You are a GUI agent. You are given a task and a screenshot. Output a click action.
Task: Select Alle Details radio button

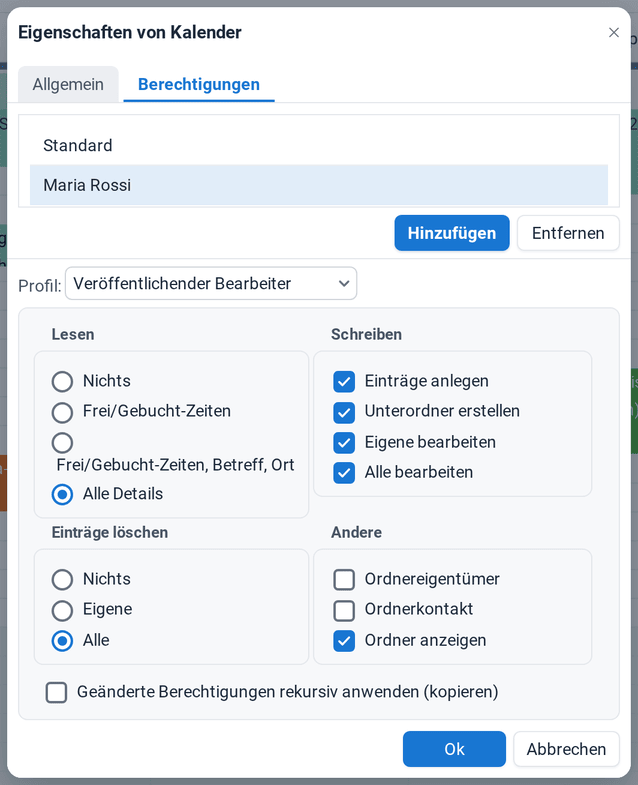click(x=62, y=495)
